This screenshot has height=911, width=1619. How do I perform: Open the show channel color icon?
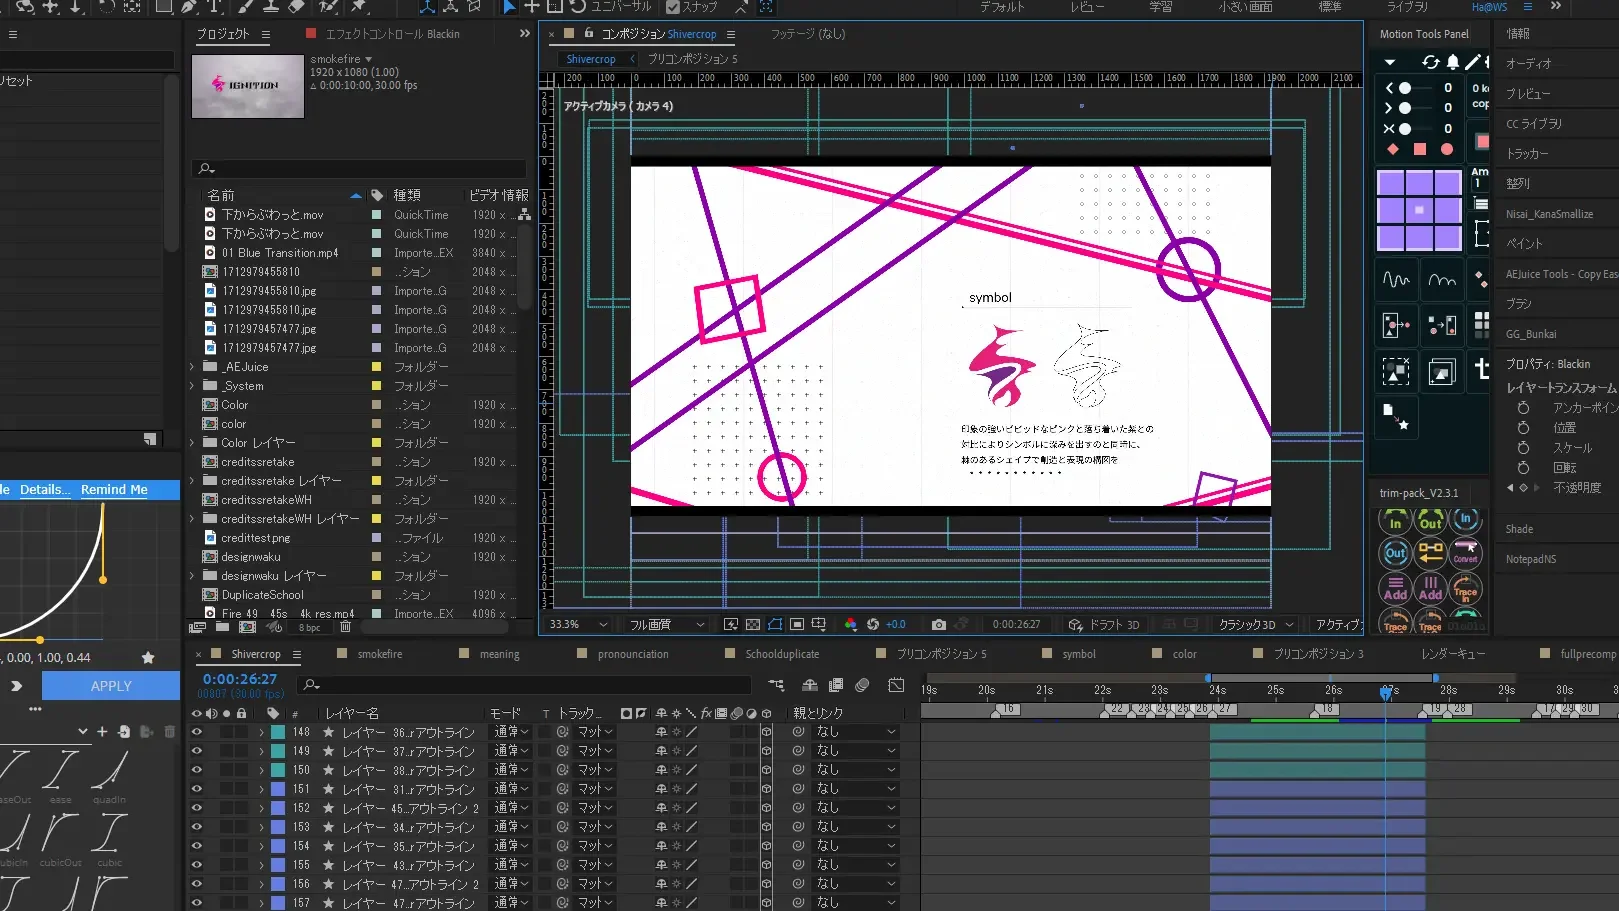(850, 624)
